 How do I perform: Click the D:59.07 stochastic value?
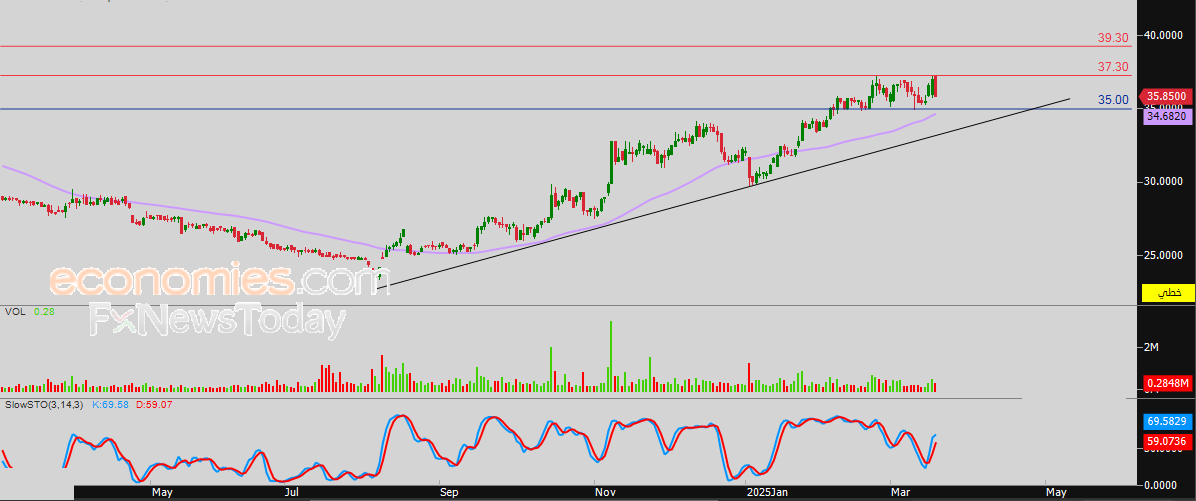point(154,404)
